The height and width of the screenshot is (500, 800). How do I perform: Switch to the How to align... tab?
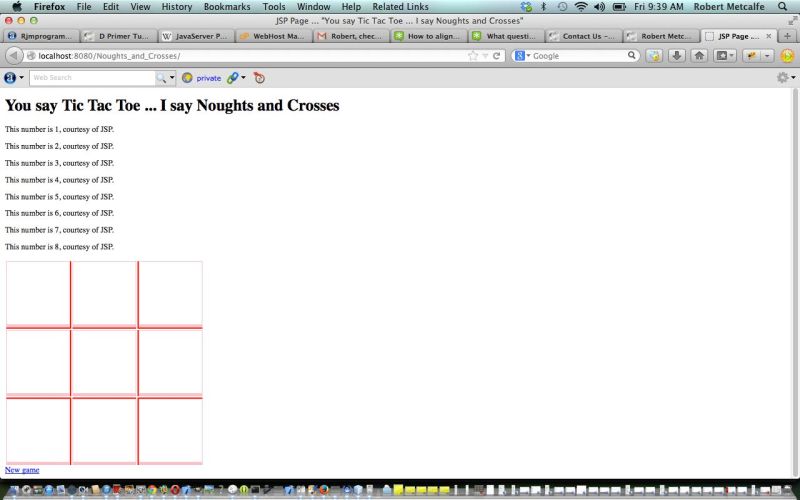pyautogui.click(x=429, y=36)
